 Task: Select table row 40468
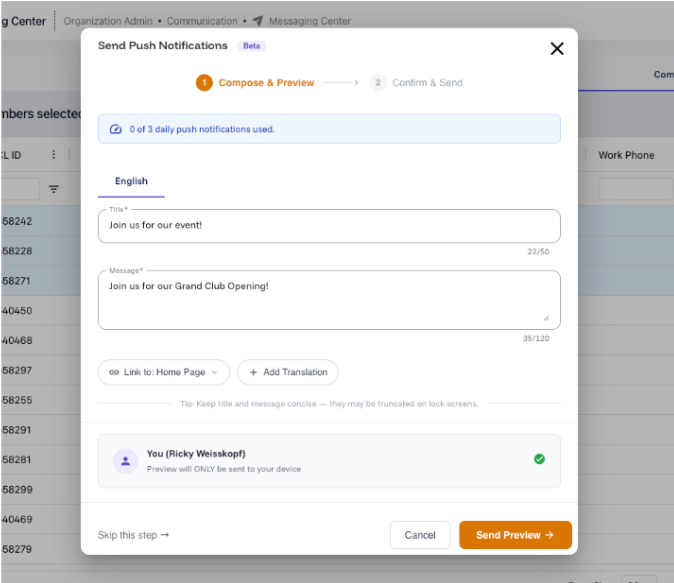tap(40, 340)
